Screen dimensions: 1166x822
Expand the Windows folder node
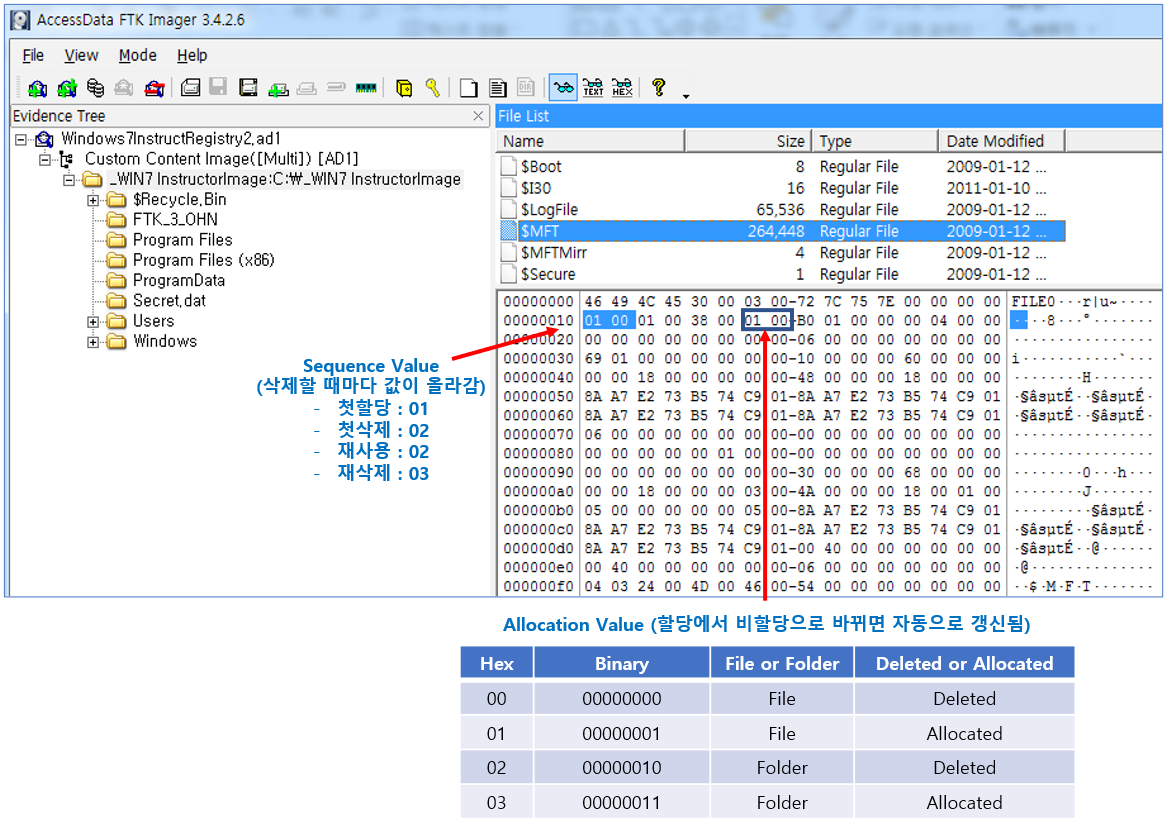tap(92, 341)
